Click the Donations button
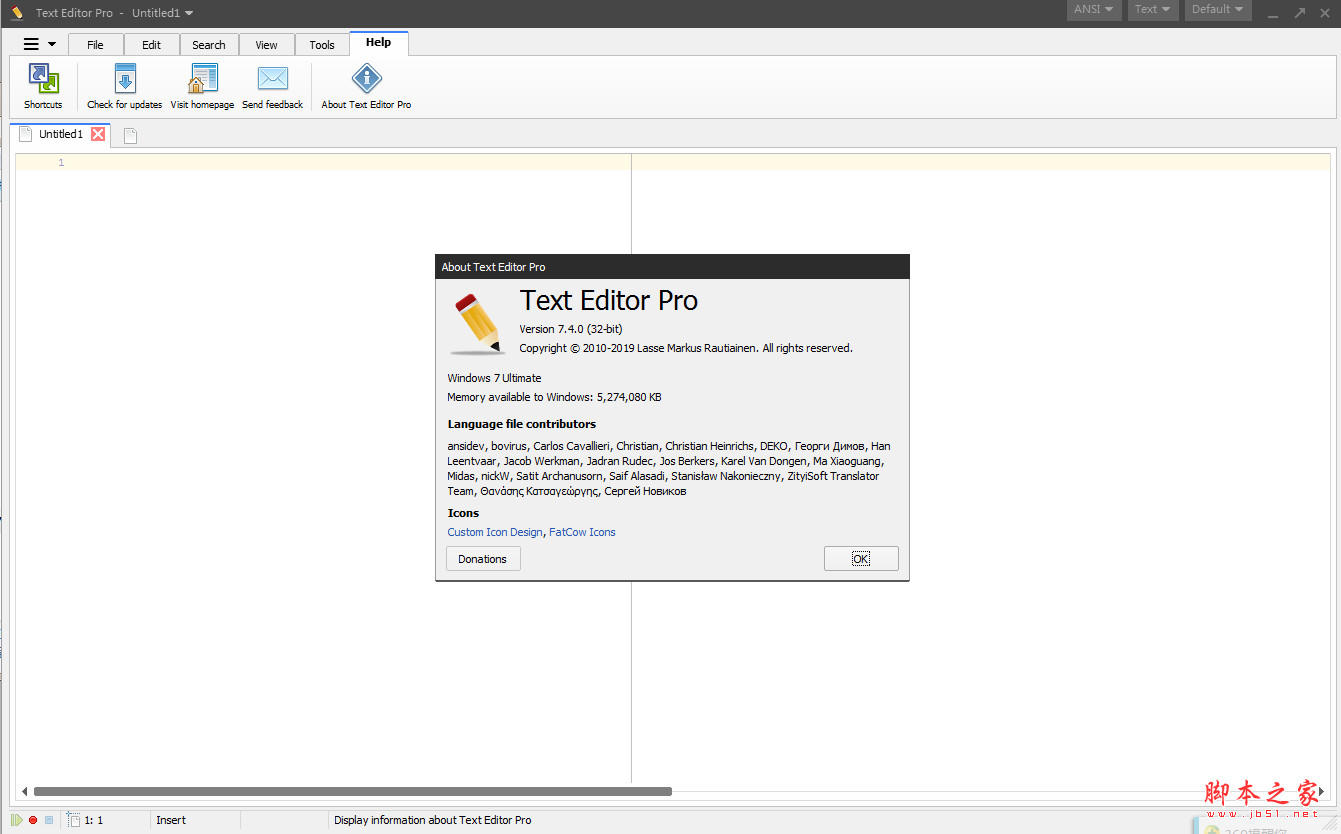Screen dimensions: 1341x834 point(483,559)
